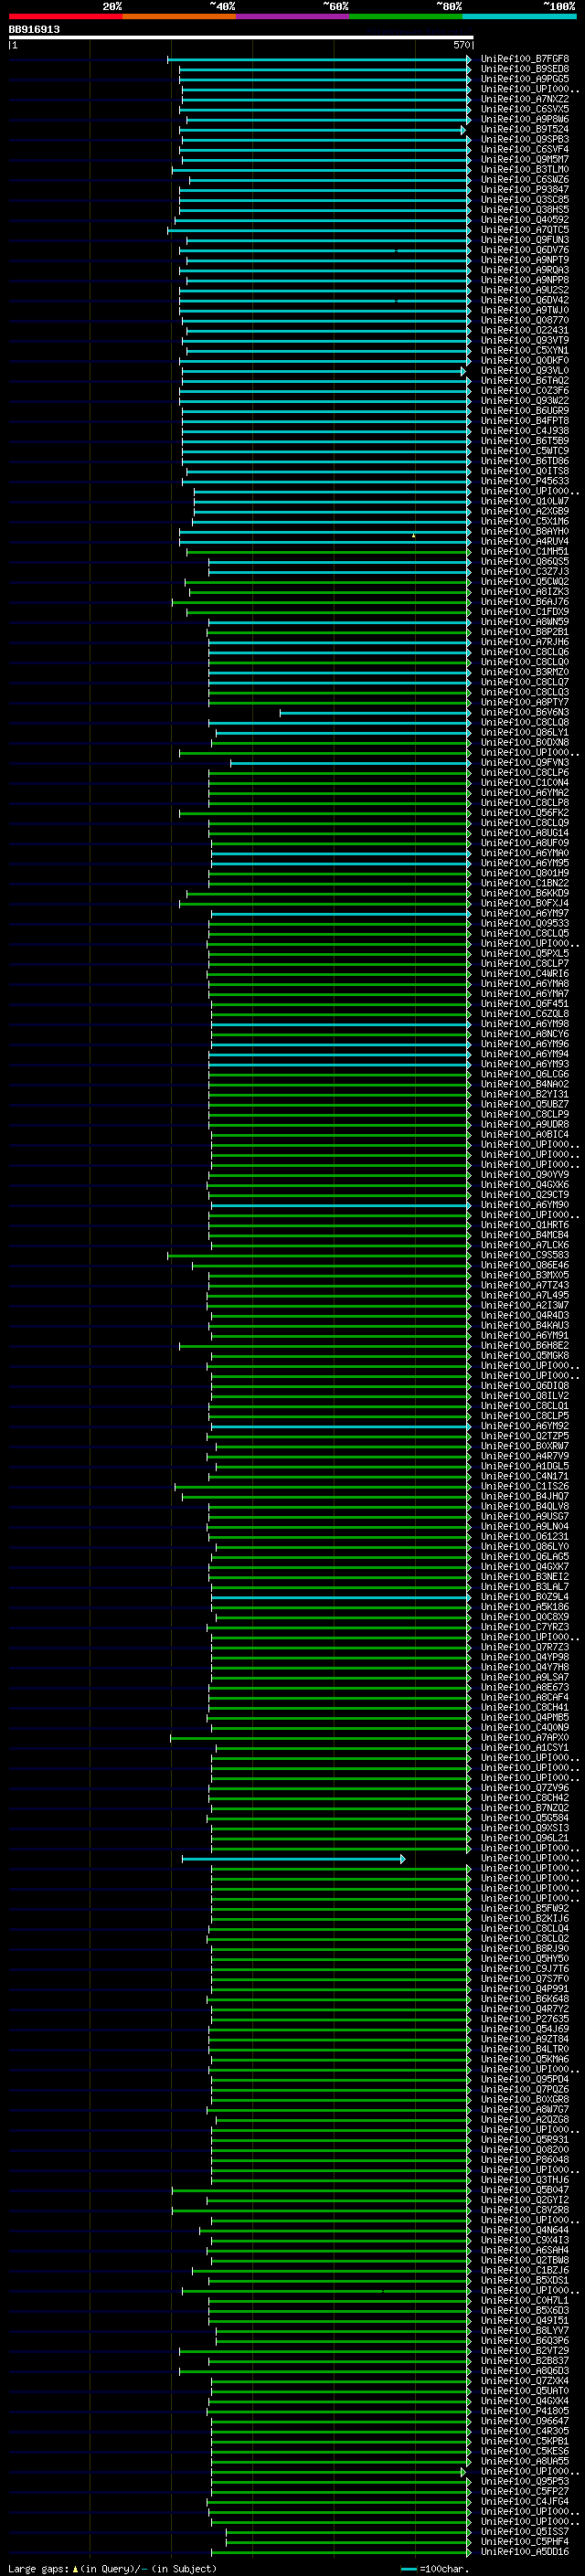This screenshot has height=2576, width=585.
Task: Click hit label UniRef100_Q3THJ6
Action: (x=525, y=2180)
